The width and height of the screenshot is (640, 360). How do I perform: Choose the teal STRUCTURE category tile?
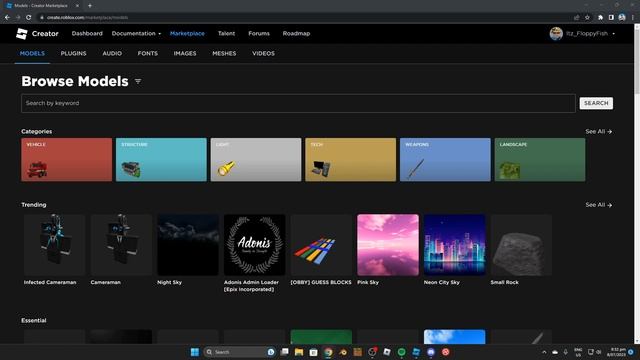pos(161,160)
